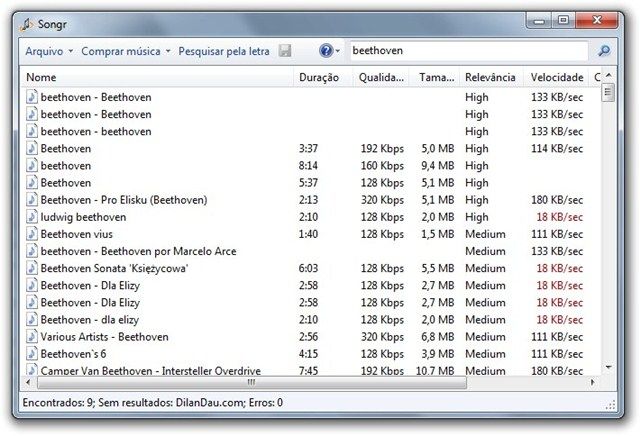Select 'Beethoven`s 6' song name

73,354
